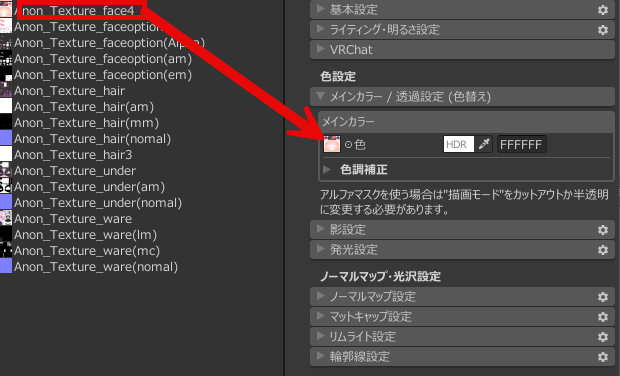This screenshot has height=376, width=620.
Task: Open gear settings for 基本設定 section
Action: tap(603, 9)
